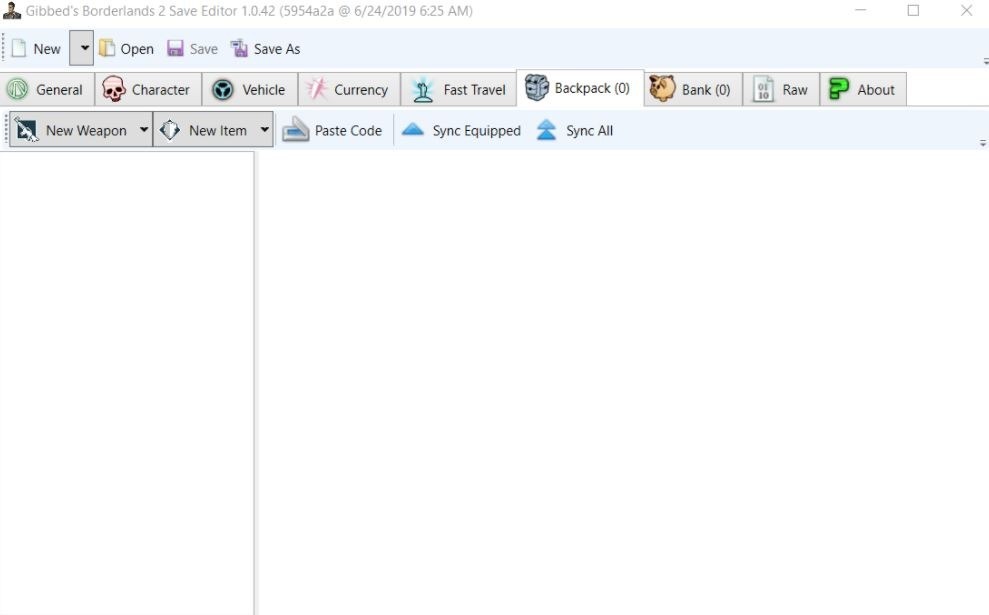Switch to the Raw tab
This screenshot has height=615, width=989.
tap(781, 89)
